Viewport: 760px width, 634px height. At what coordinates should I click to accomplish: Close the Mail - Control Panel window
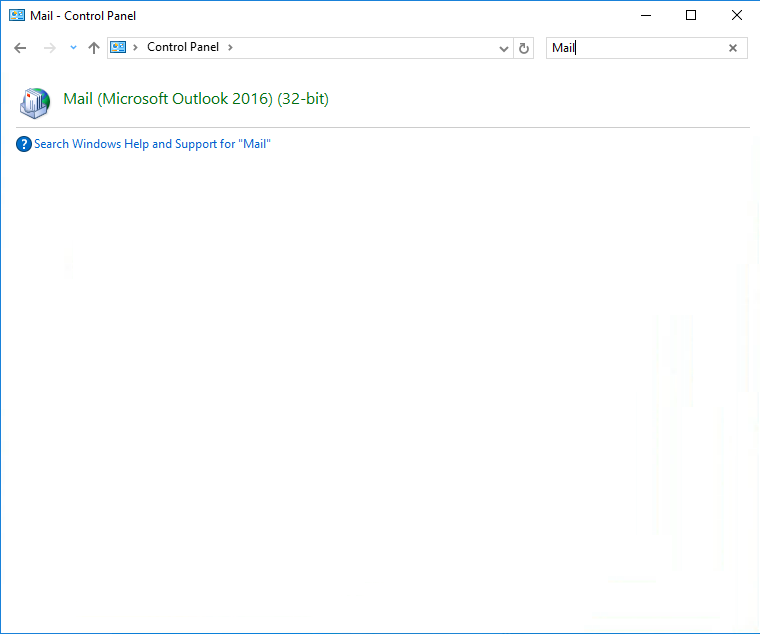click(737, 16)
